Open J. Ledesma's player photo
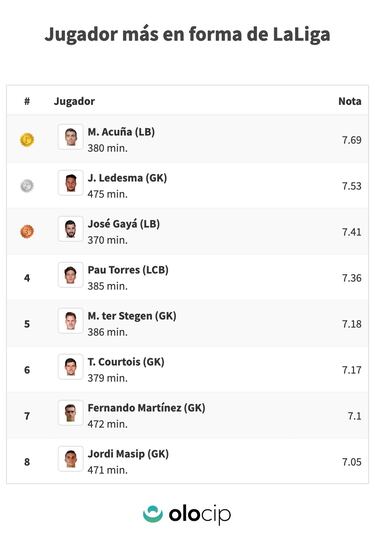The height and width of the screenshot is (539, 375). (x=70, y=183)
